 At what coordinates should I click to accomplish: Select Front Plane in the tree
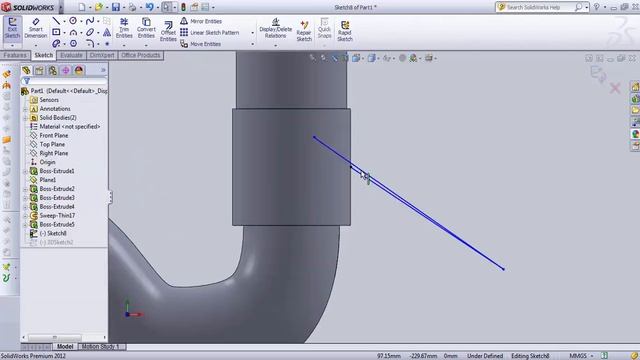pos(49,136)
